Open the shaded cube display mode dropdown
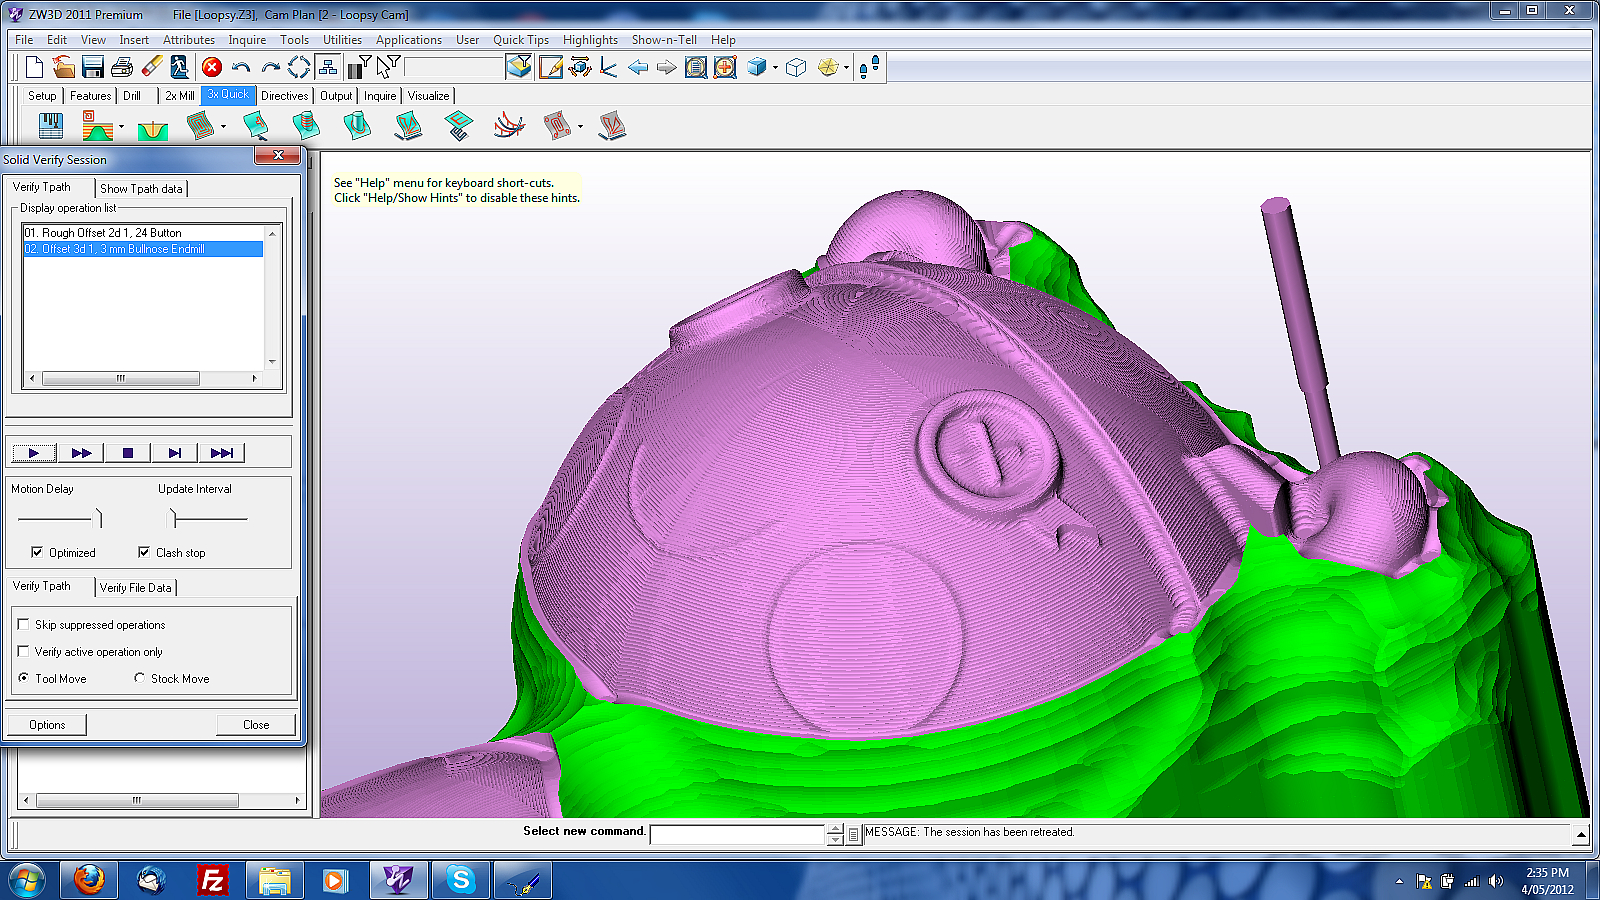Screen dimensions: 1600x900 click(x=775, y=68)
